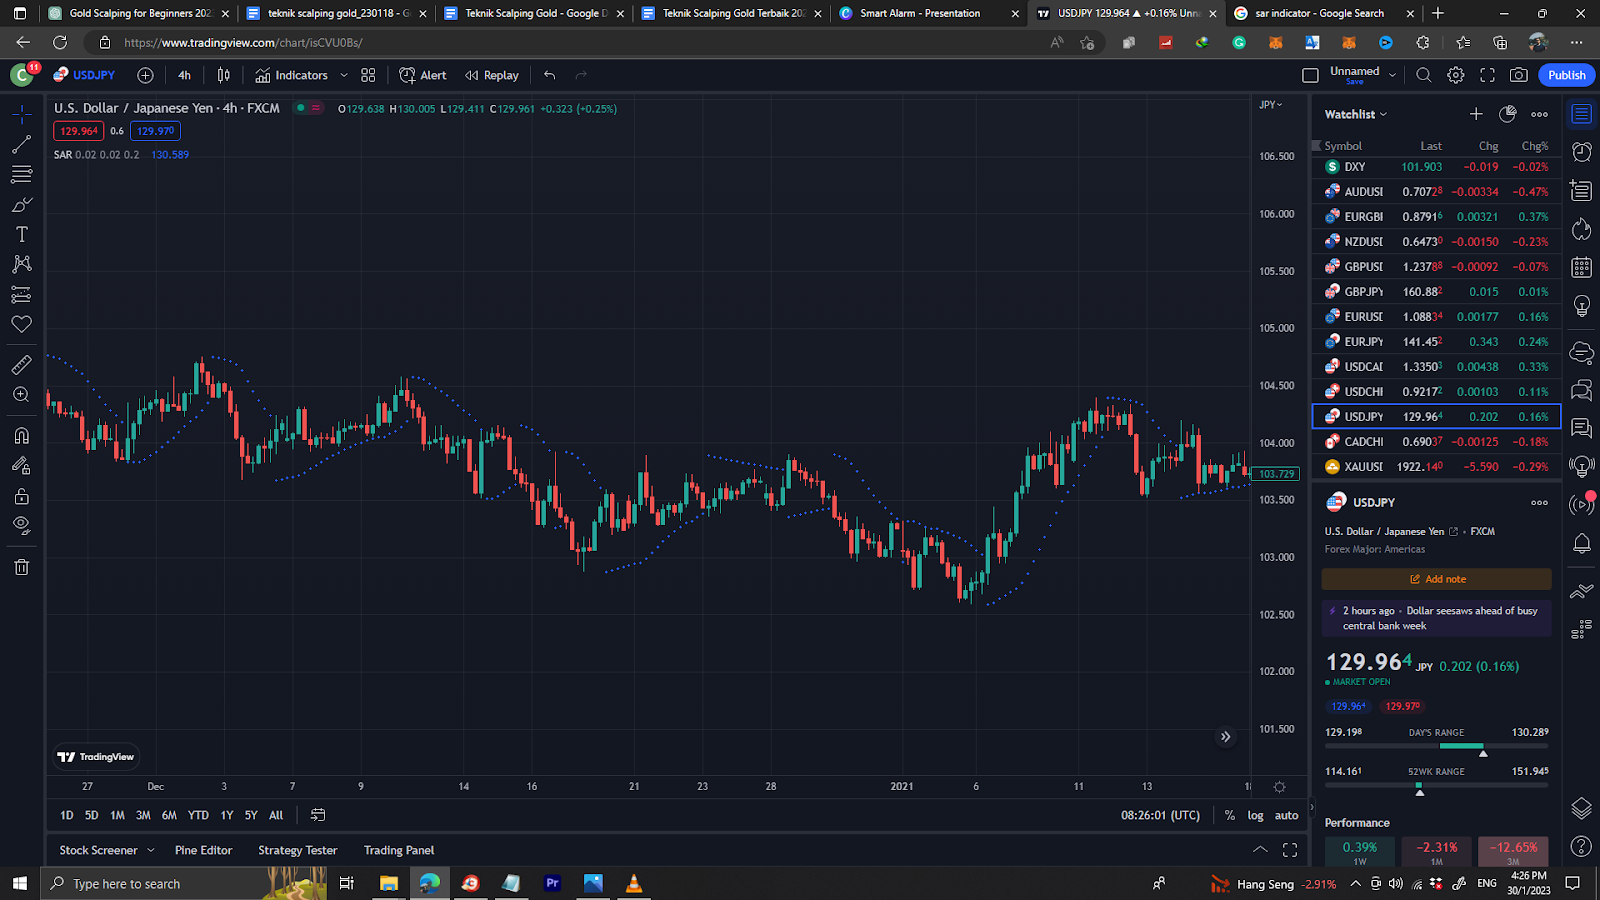The height and width of the screenshot is (900, 1600).
Task: Toggle percent scale on price axis
Action: tap(1229, 815)
